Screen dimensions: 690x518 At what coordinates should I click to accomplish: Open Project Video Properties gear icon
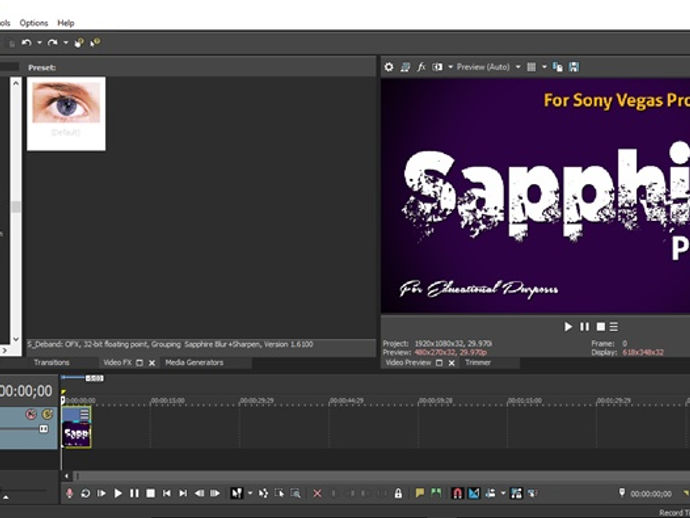click(x=389, y=67)
